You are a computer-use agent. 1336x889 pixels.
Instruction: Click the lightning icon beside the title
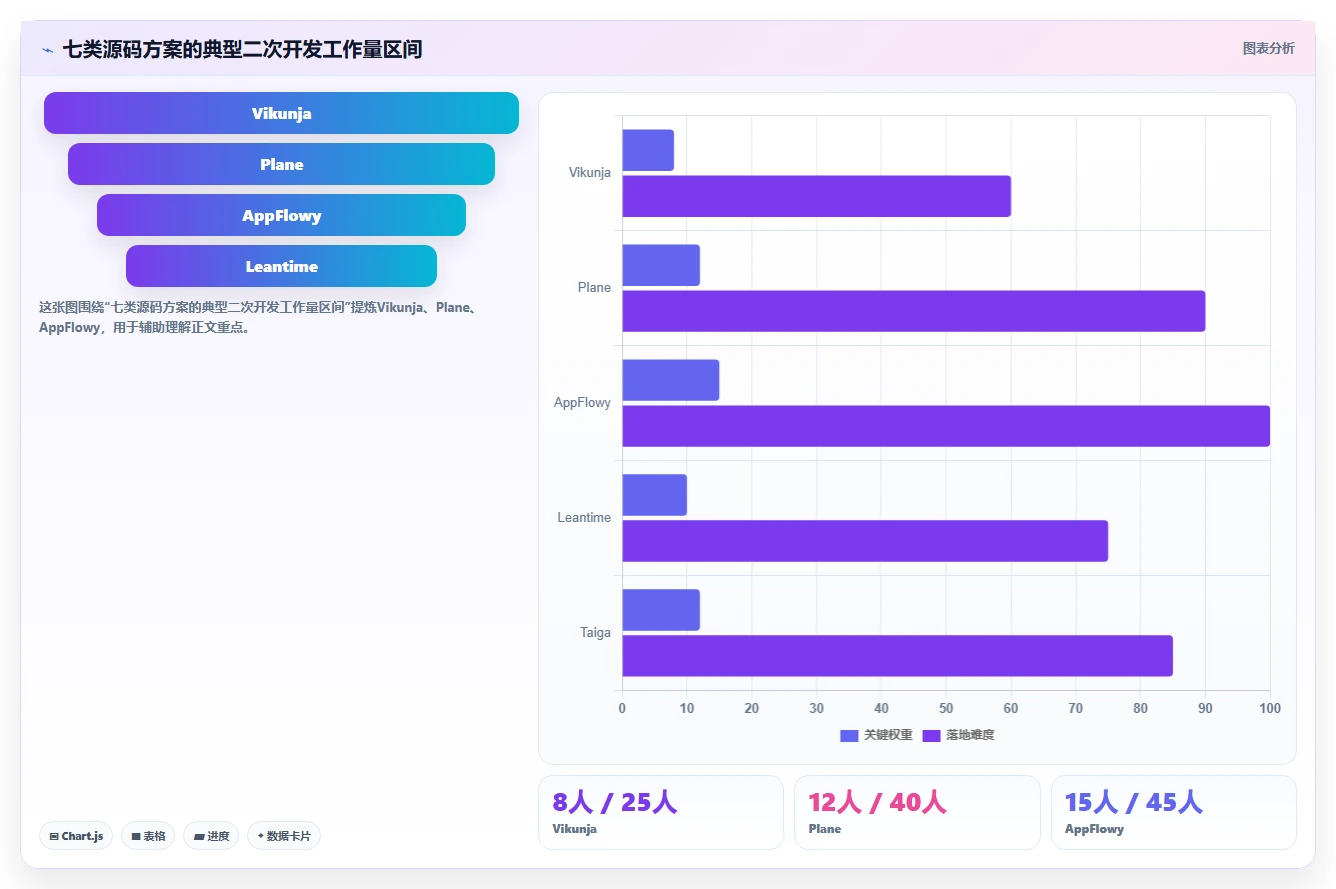[x=47, y=49]
